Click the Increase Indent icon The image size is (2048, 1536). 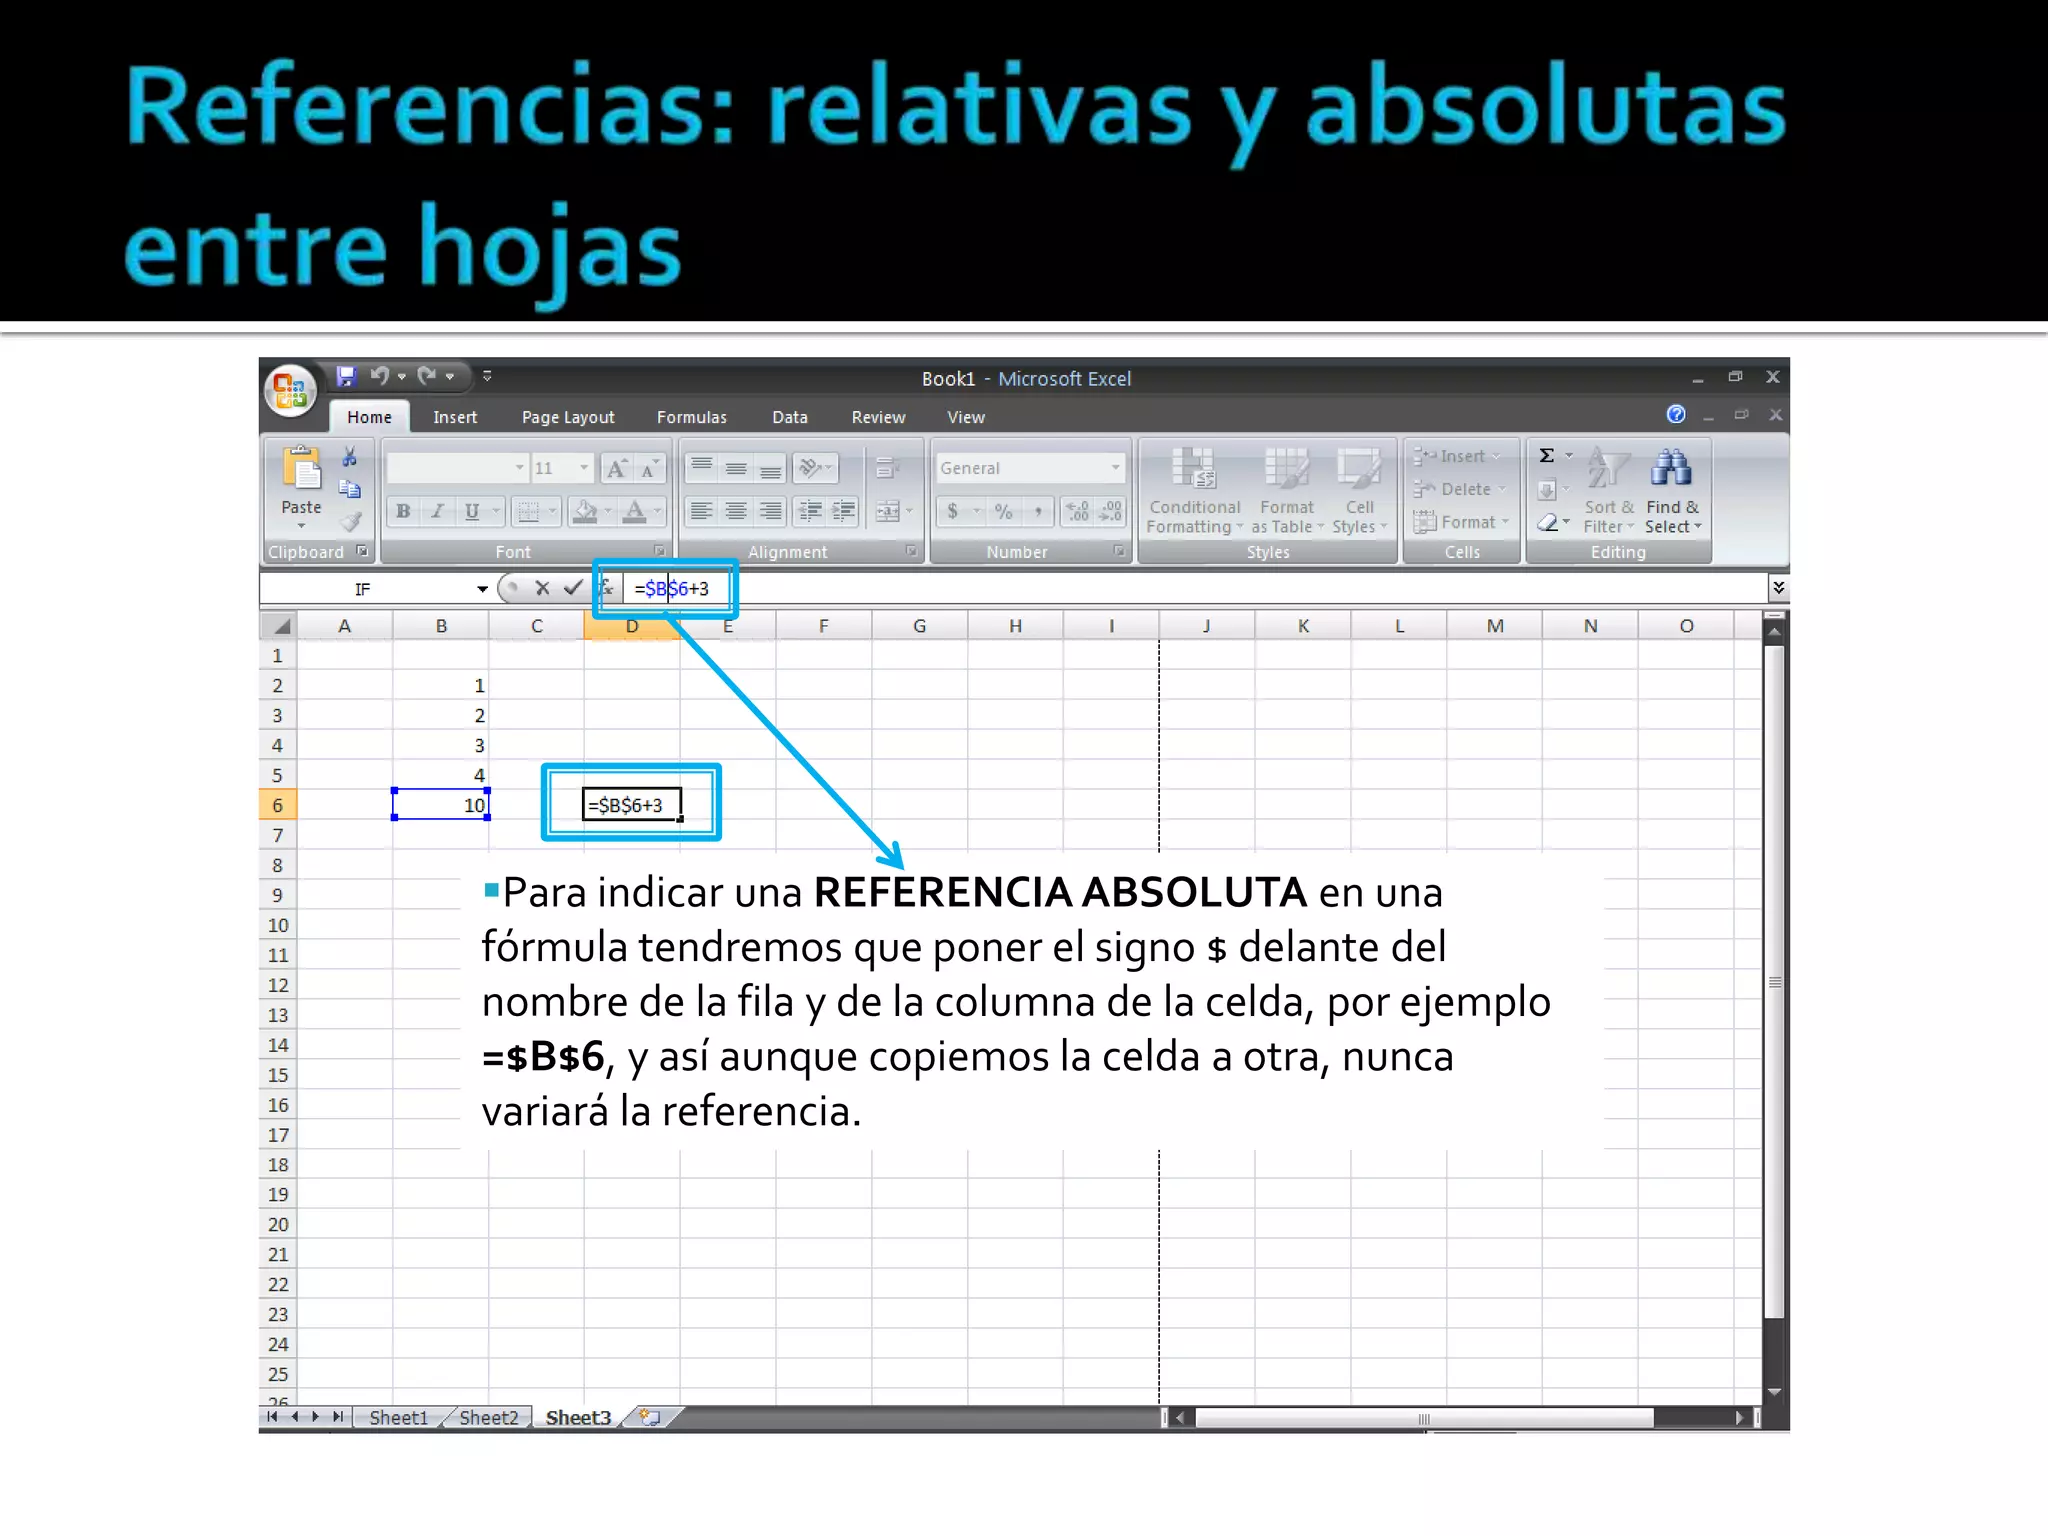[x=844, y=512]
